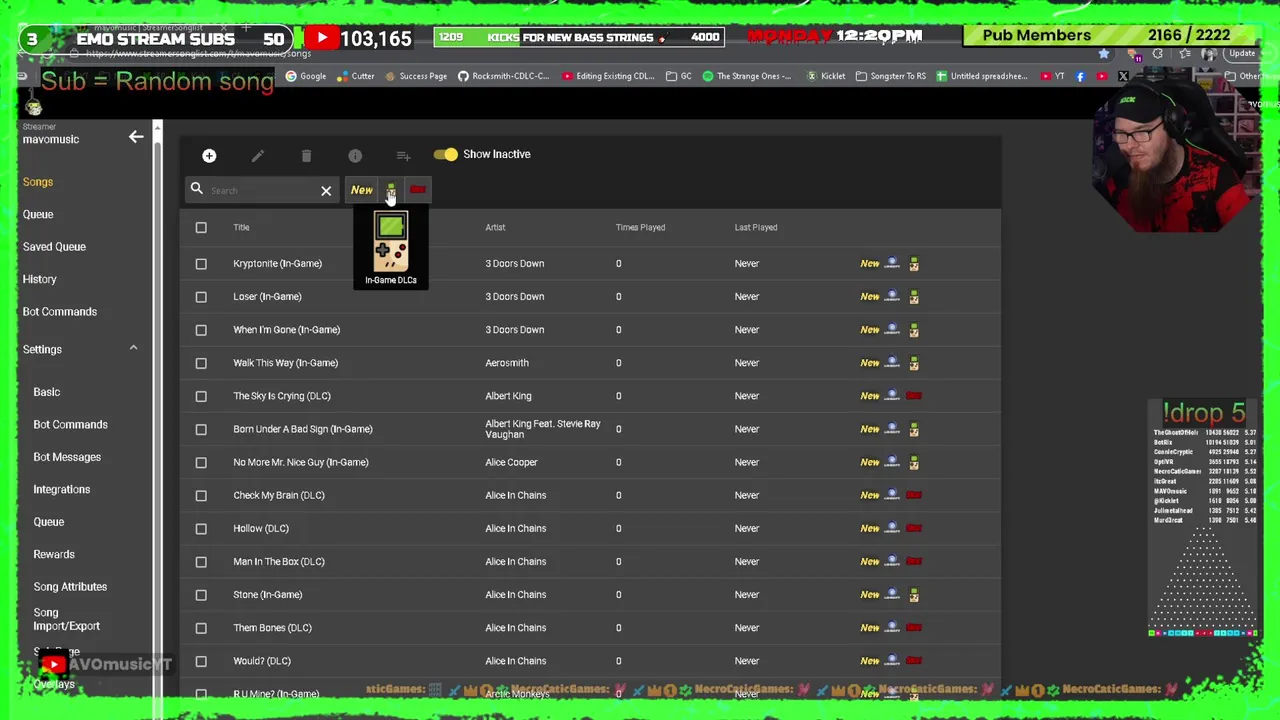The height and width of the screenshot is (720, 1280).
Task: Select the Them Bones (DLC) checkbox
Action: [x=201, y=628]
